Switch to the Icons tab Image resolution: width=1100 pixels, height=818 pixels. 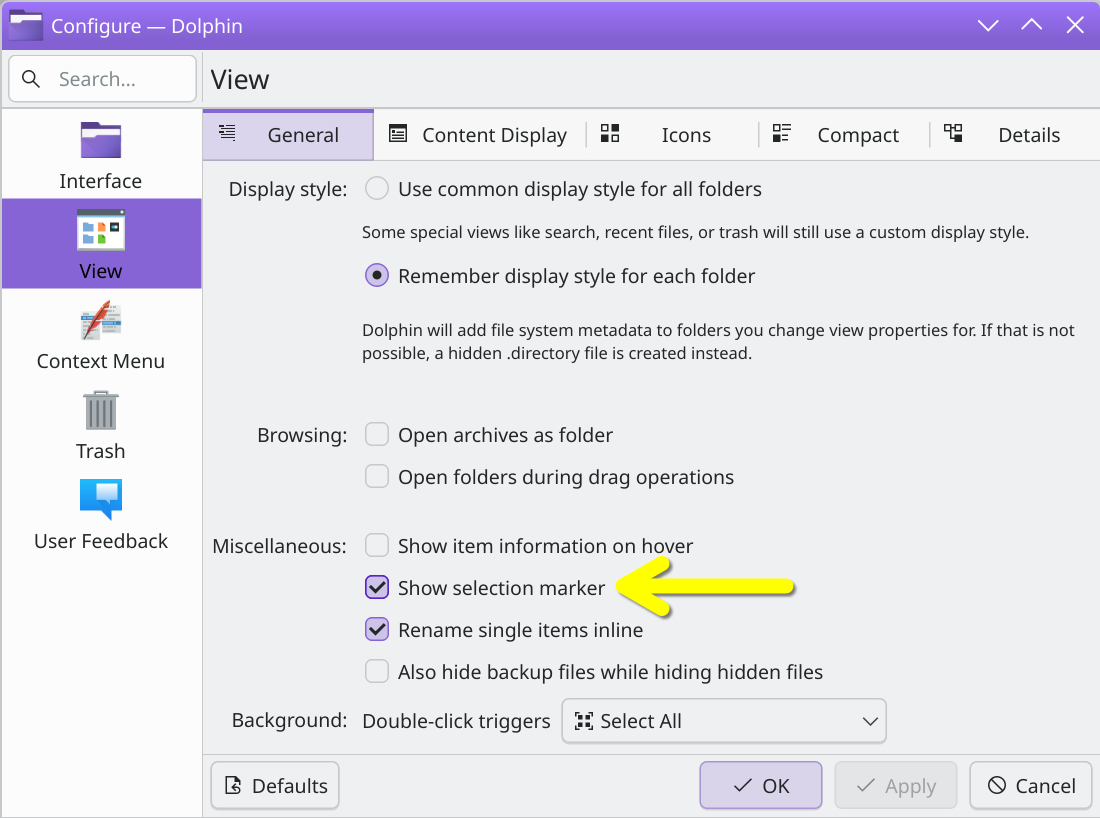tap(671, 135)
